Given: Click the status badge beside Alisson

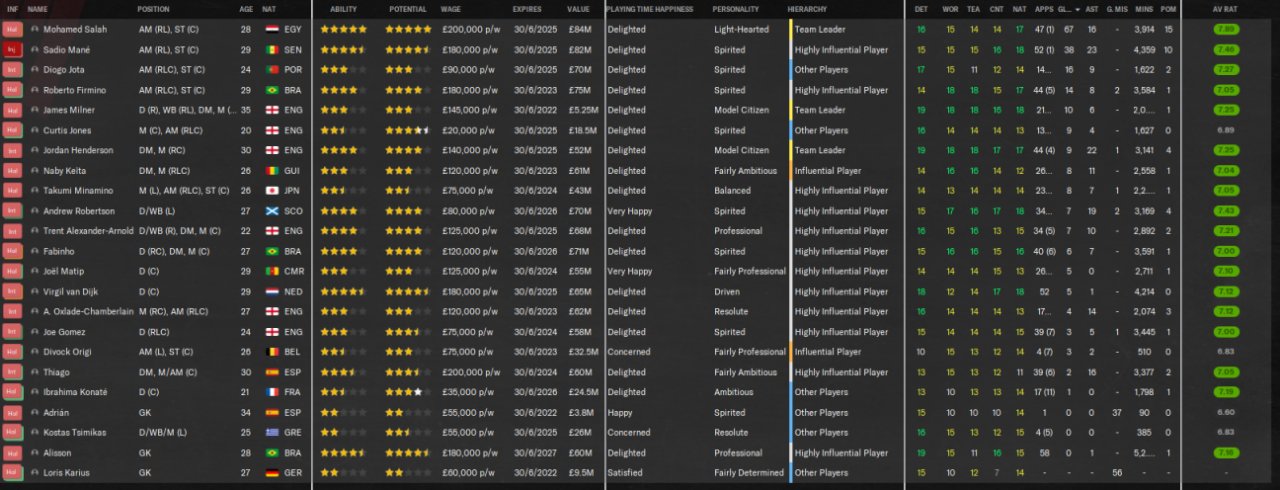Looking at the screenshot, I should pyautogui.click(x=12, y=452).
